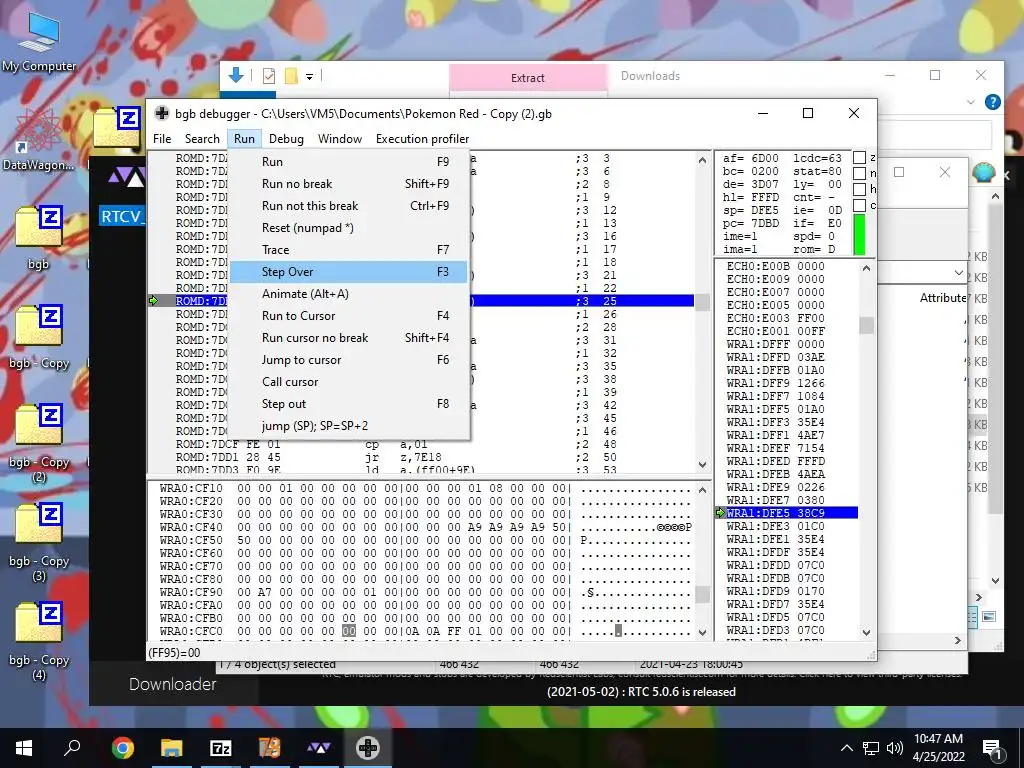The width and height of the screenshot is (1024, 768).
Task: Click the bgb debugger title bar icon
Action: click(x=161, y=113)
